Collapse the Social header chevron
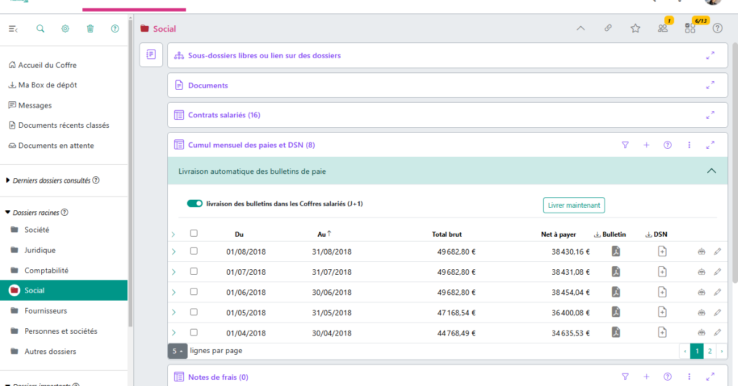 (x=581, y=28)
